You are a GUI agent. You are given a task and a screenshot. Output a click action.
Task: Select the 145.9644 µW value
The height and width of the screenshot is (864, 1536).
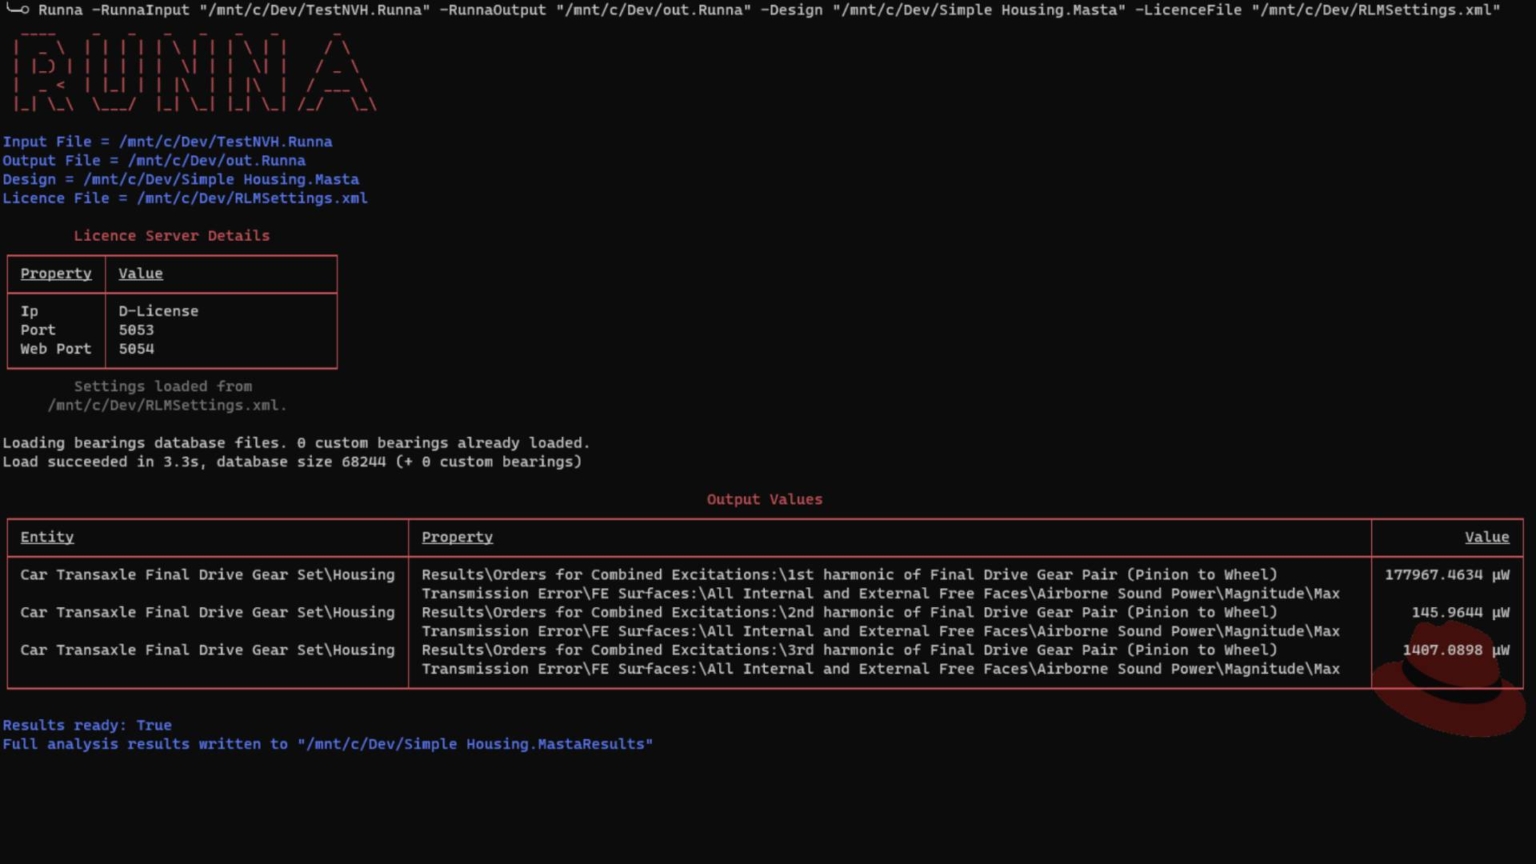pyautogui.click(x=1459, y=612)
